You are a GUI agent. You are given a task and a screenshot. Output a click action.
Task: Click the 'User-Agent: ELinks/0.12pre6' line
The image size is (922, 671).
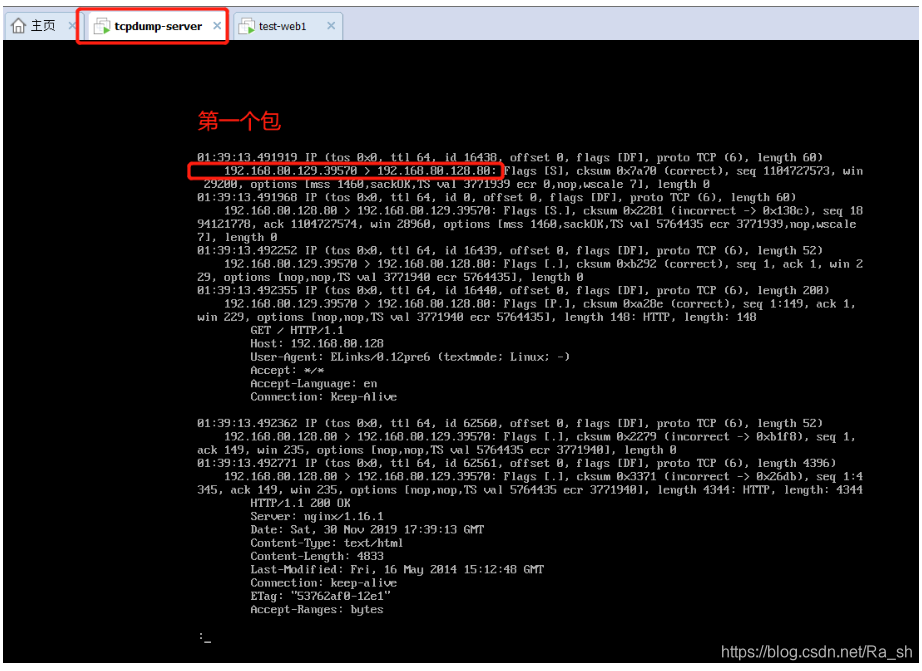[x=410, y=357]
